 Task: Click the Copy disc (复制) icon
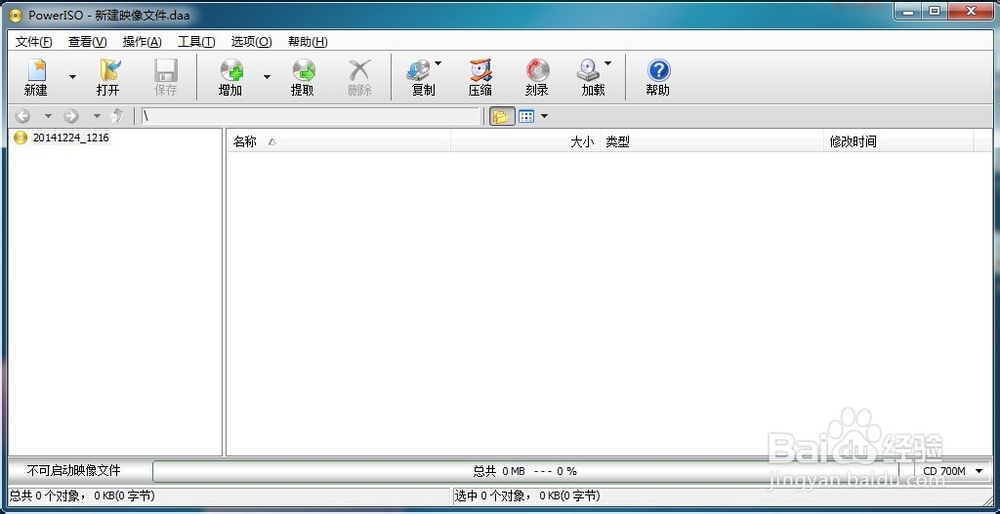(x=419, y=70)
